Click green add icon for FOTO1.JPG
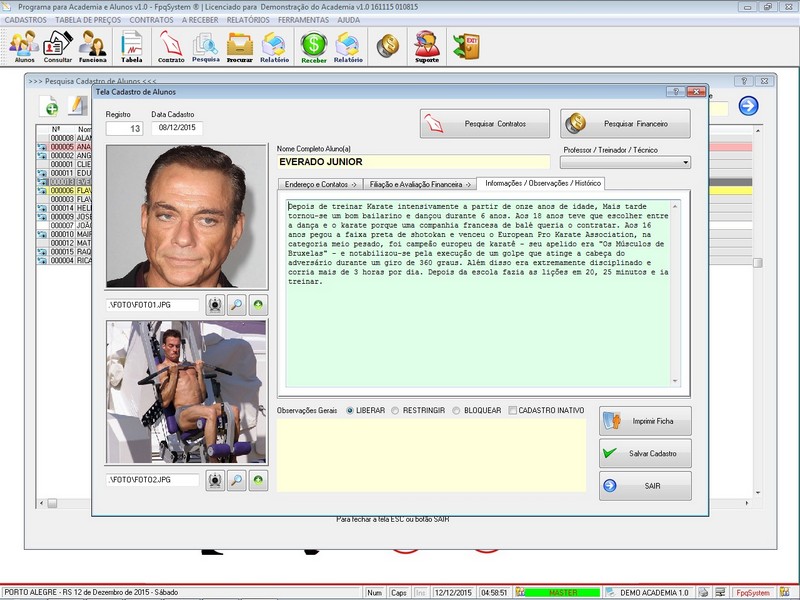This screenshot has height=600, width=800. coord(258,305)
